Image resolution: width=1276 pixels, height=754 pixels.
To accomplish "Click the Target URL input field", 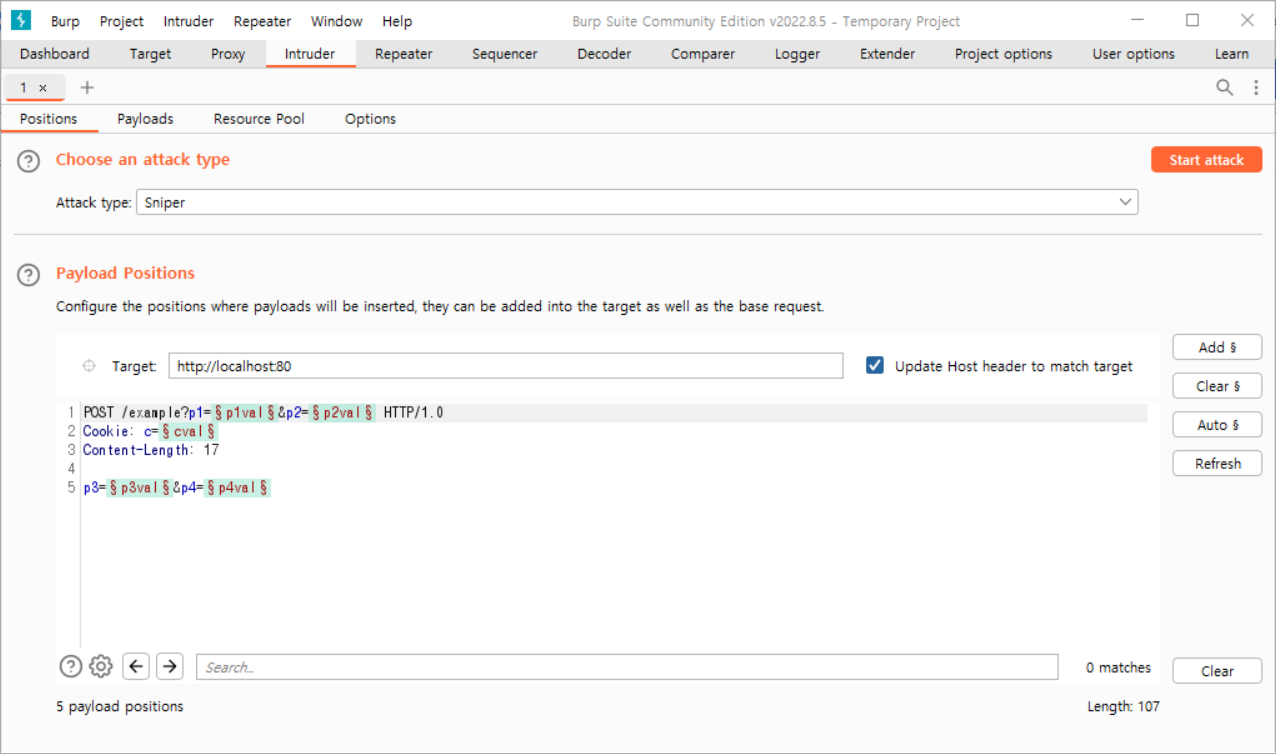I will [506, 366].
